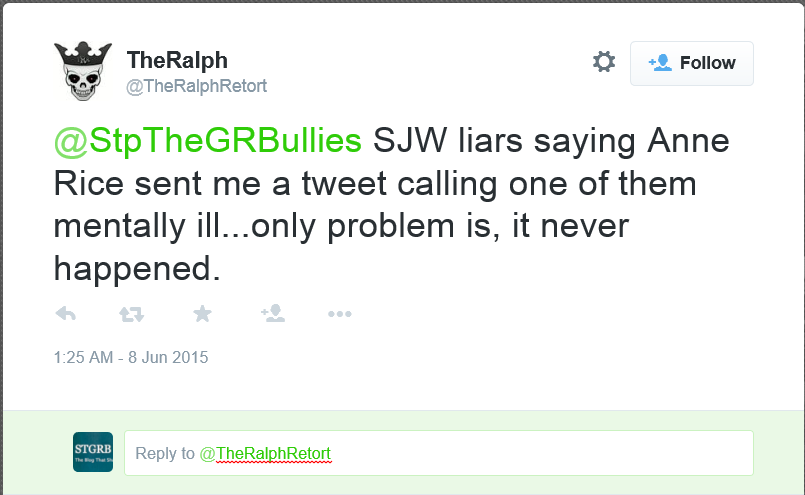
Task: Click the gray @TheRalphRetort handle under the name
Action: point(196,86)
